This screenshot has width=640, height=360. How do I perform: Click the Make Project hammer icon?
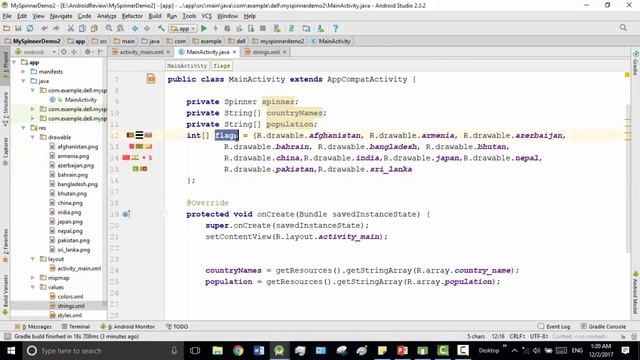(x=161, y=29)
